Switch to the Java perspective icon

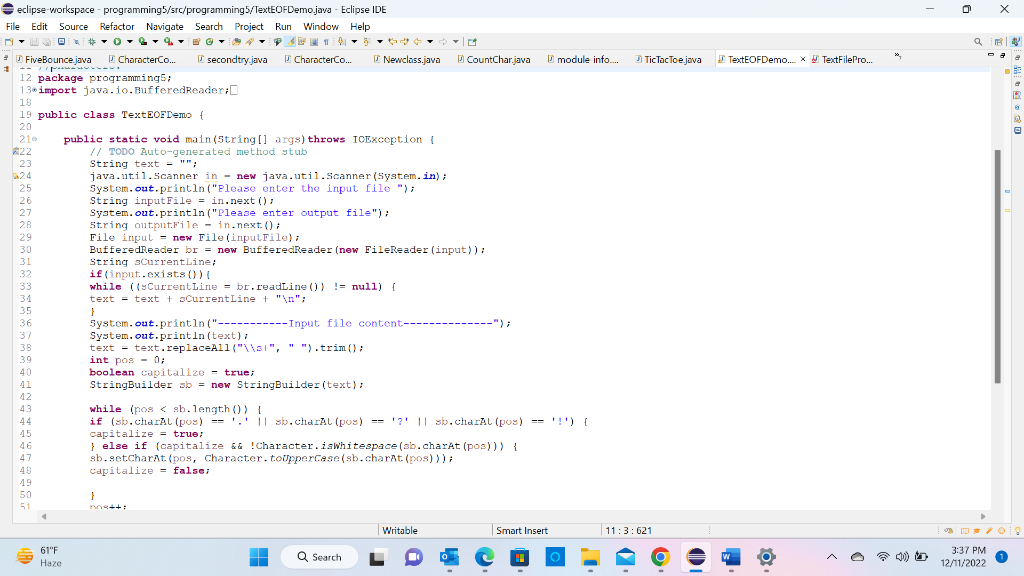point(1016,42)
